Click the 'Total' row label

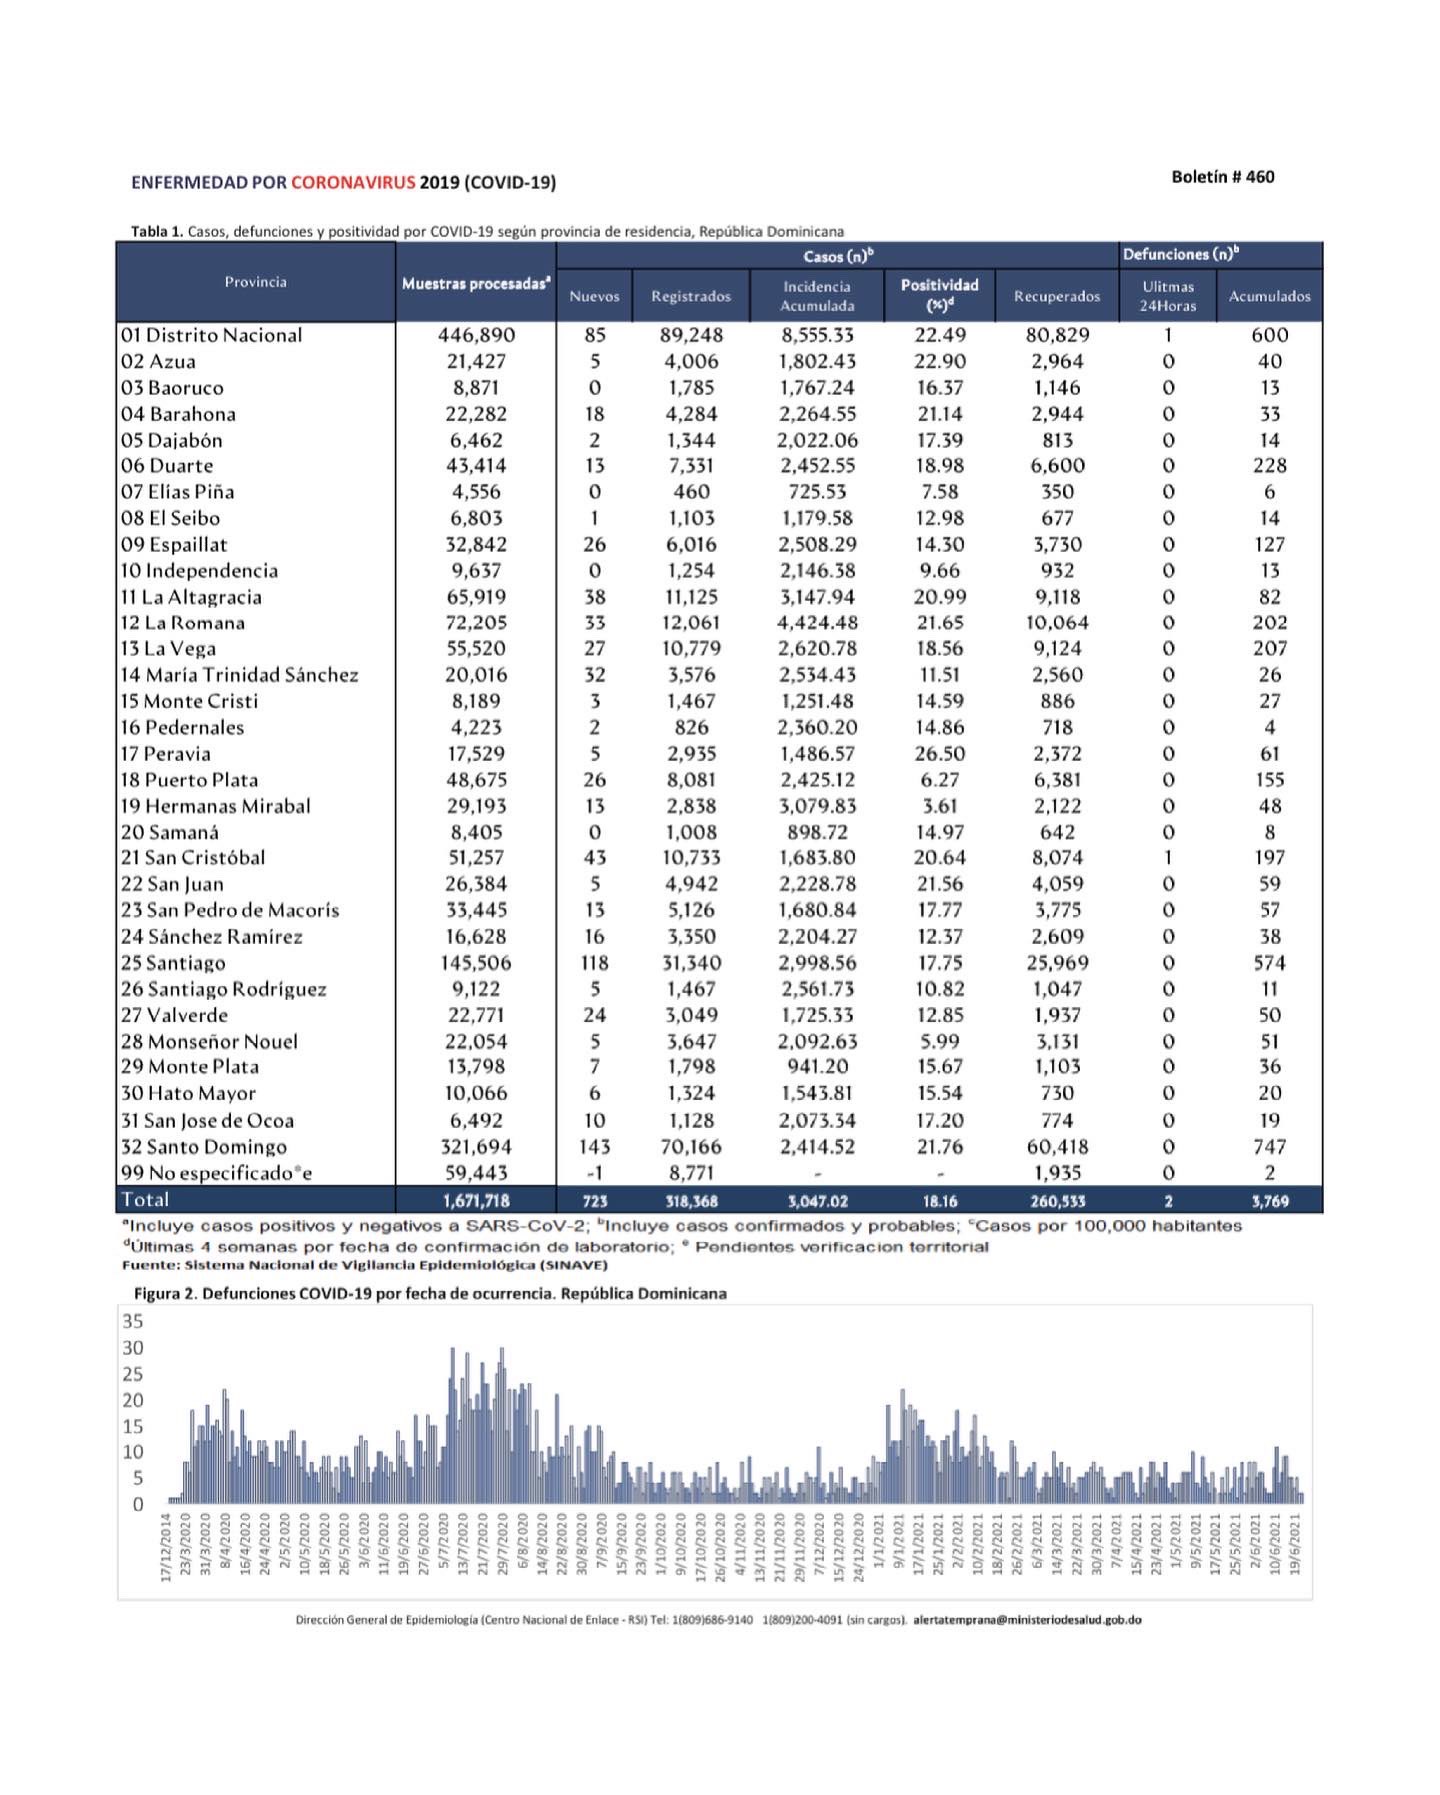point(145,1199)
